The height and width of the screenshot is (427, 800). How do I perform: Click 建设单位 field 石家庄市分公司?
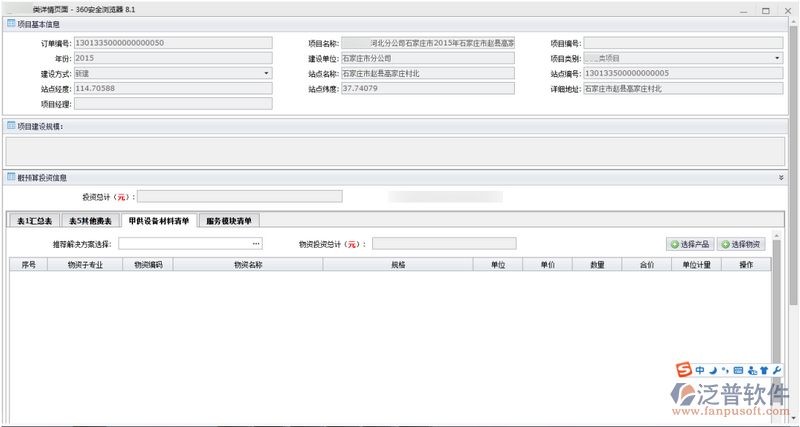point(428,58)
